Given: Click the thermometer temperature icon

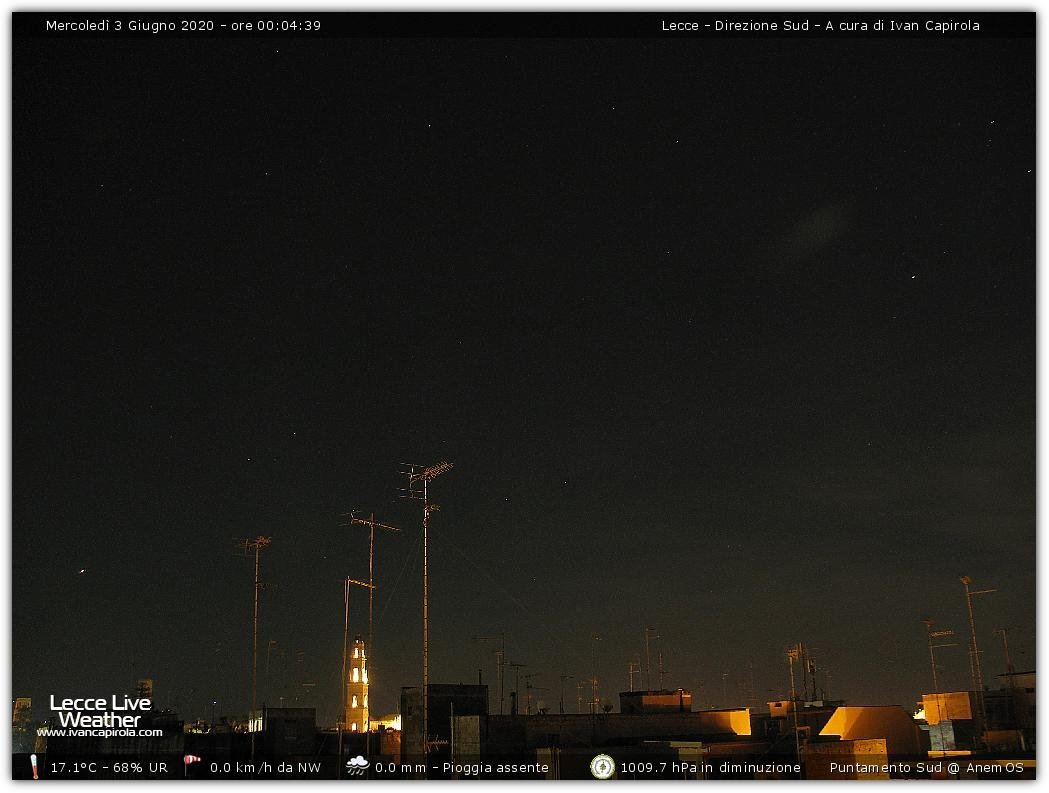Looking at the screenshot, I should pyautogui.click(x=34, y=767).
